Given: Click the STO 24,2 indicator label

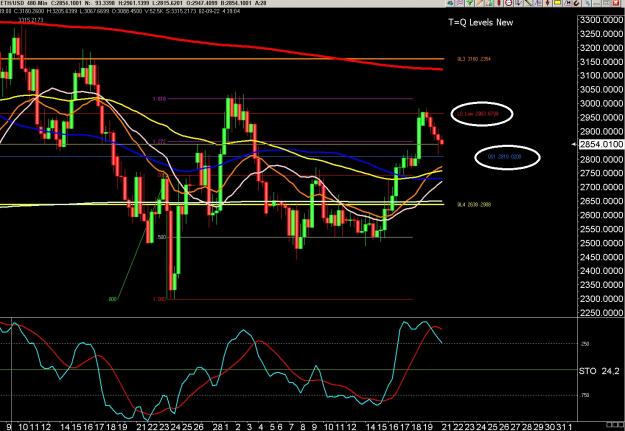Looking at the screenshot, I should pyautogui.click(x=599, y=371).
